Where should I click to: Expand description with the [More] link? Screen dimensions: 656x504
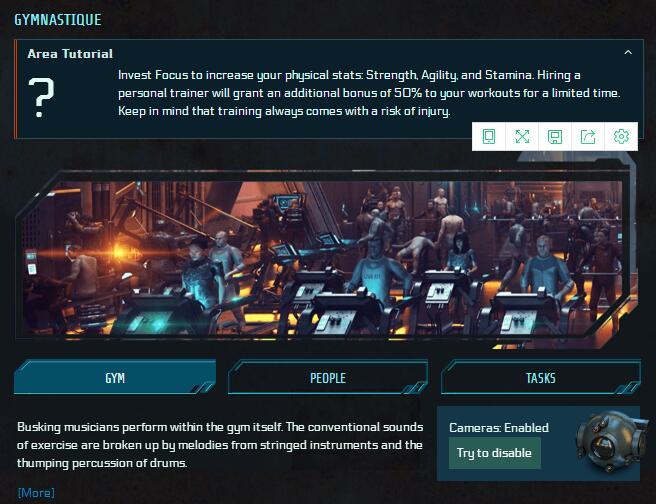[36, 493]
